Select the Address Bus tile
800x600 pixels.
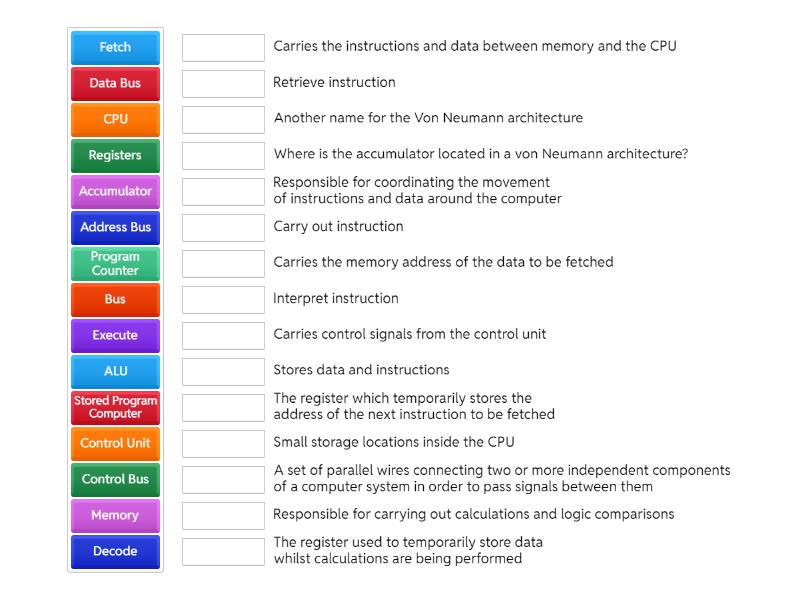point(115,228)
